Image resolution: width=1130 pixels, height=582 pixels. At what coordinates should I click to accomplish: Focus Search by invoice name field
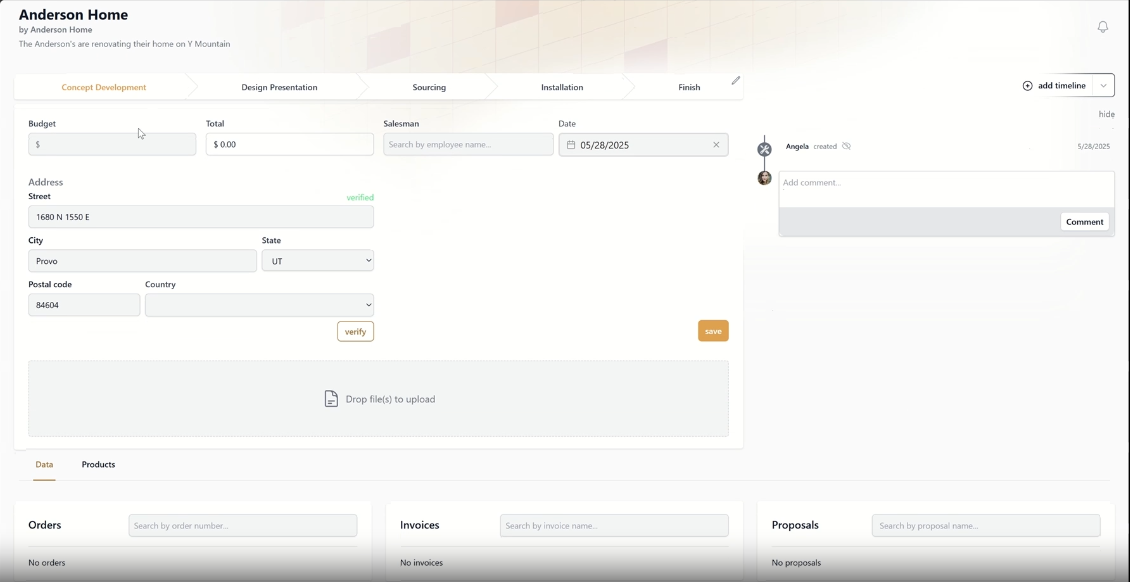point(614,526)
